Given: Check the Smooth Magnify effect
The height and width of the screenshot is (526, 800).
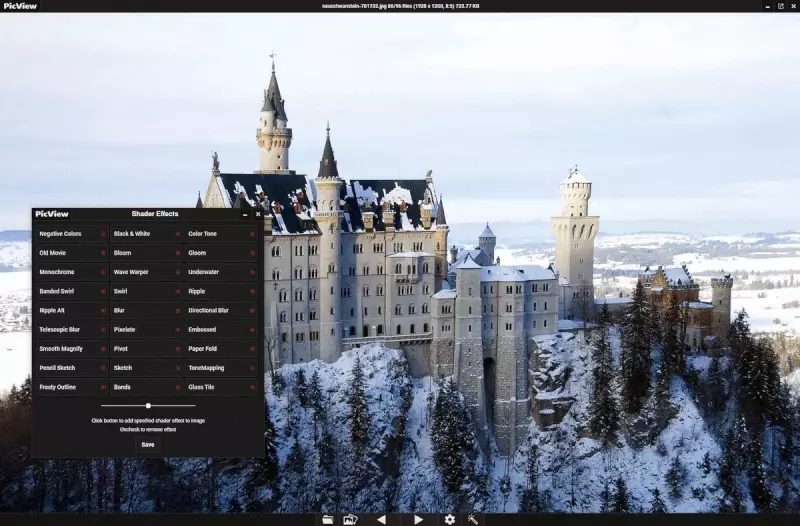Looking at the screenshot, I should pos(71,349).
